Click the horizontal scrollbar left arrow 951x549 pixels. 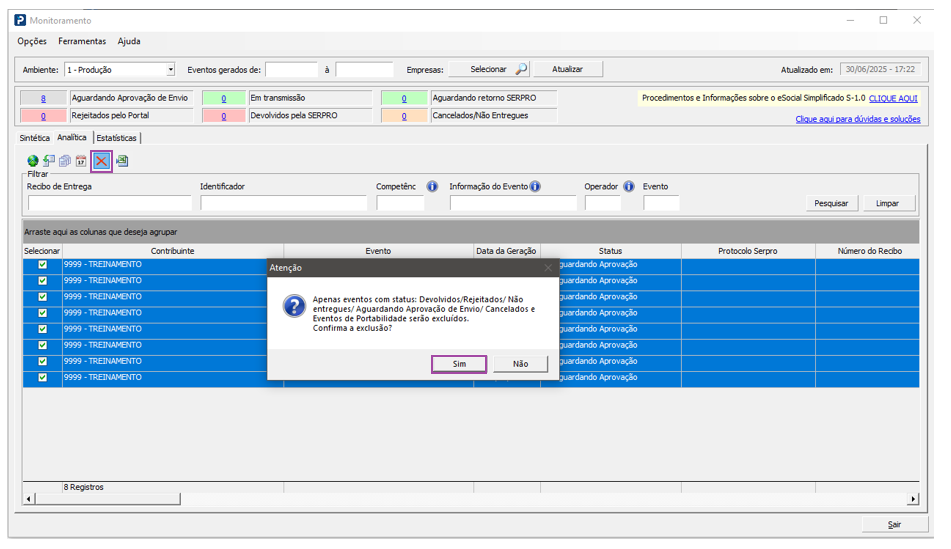click(29, 499)
